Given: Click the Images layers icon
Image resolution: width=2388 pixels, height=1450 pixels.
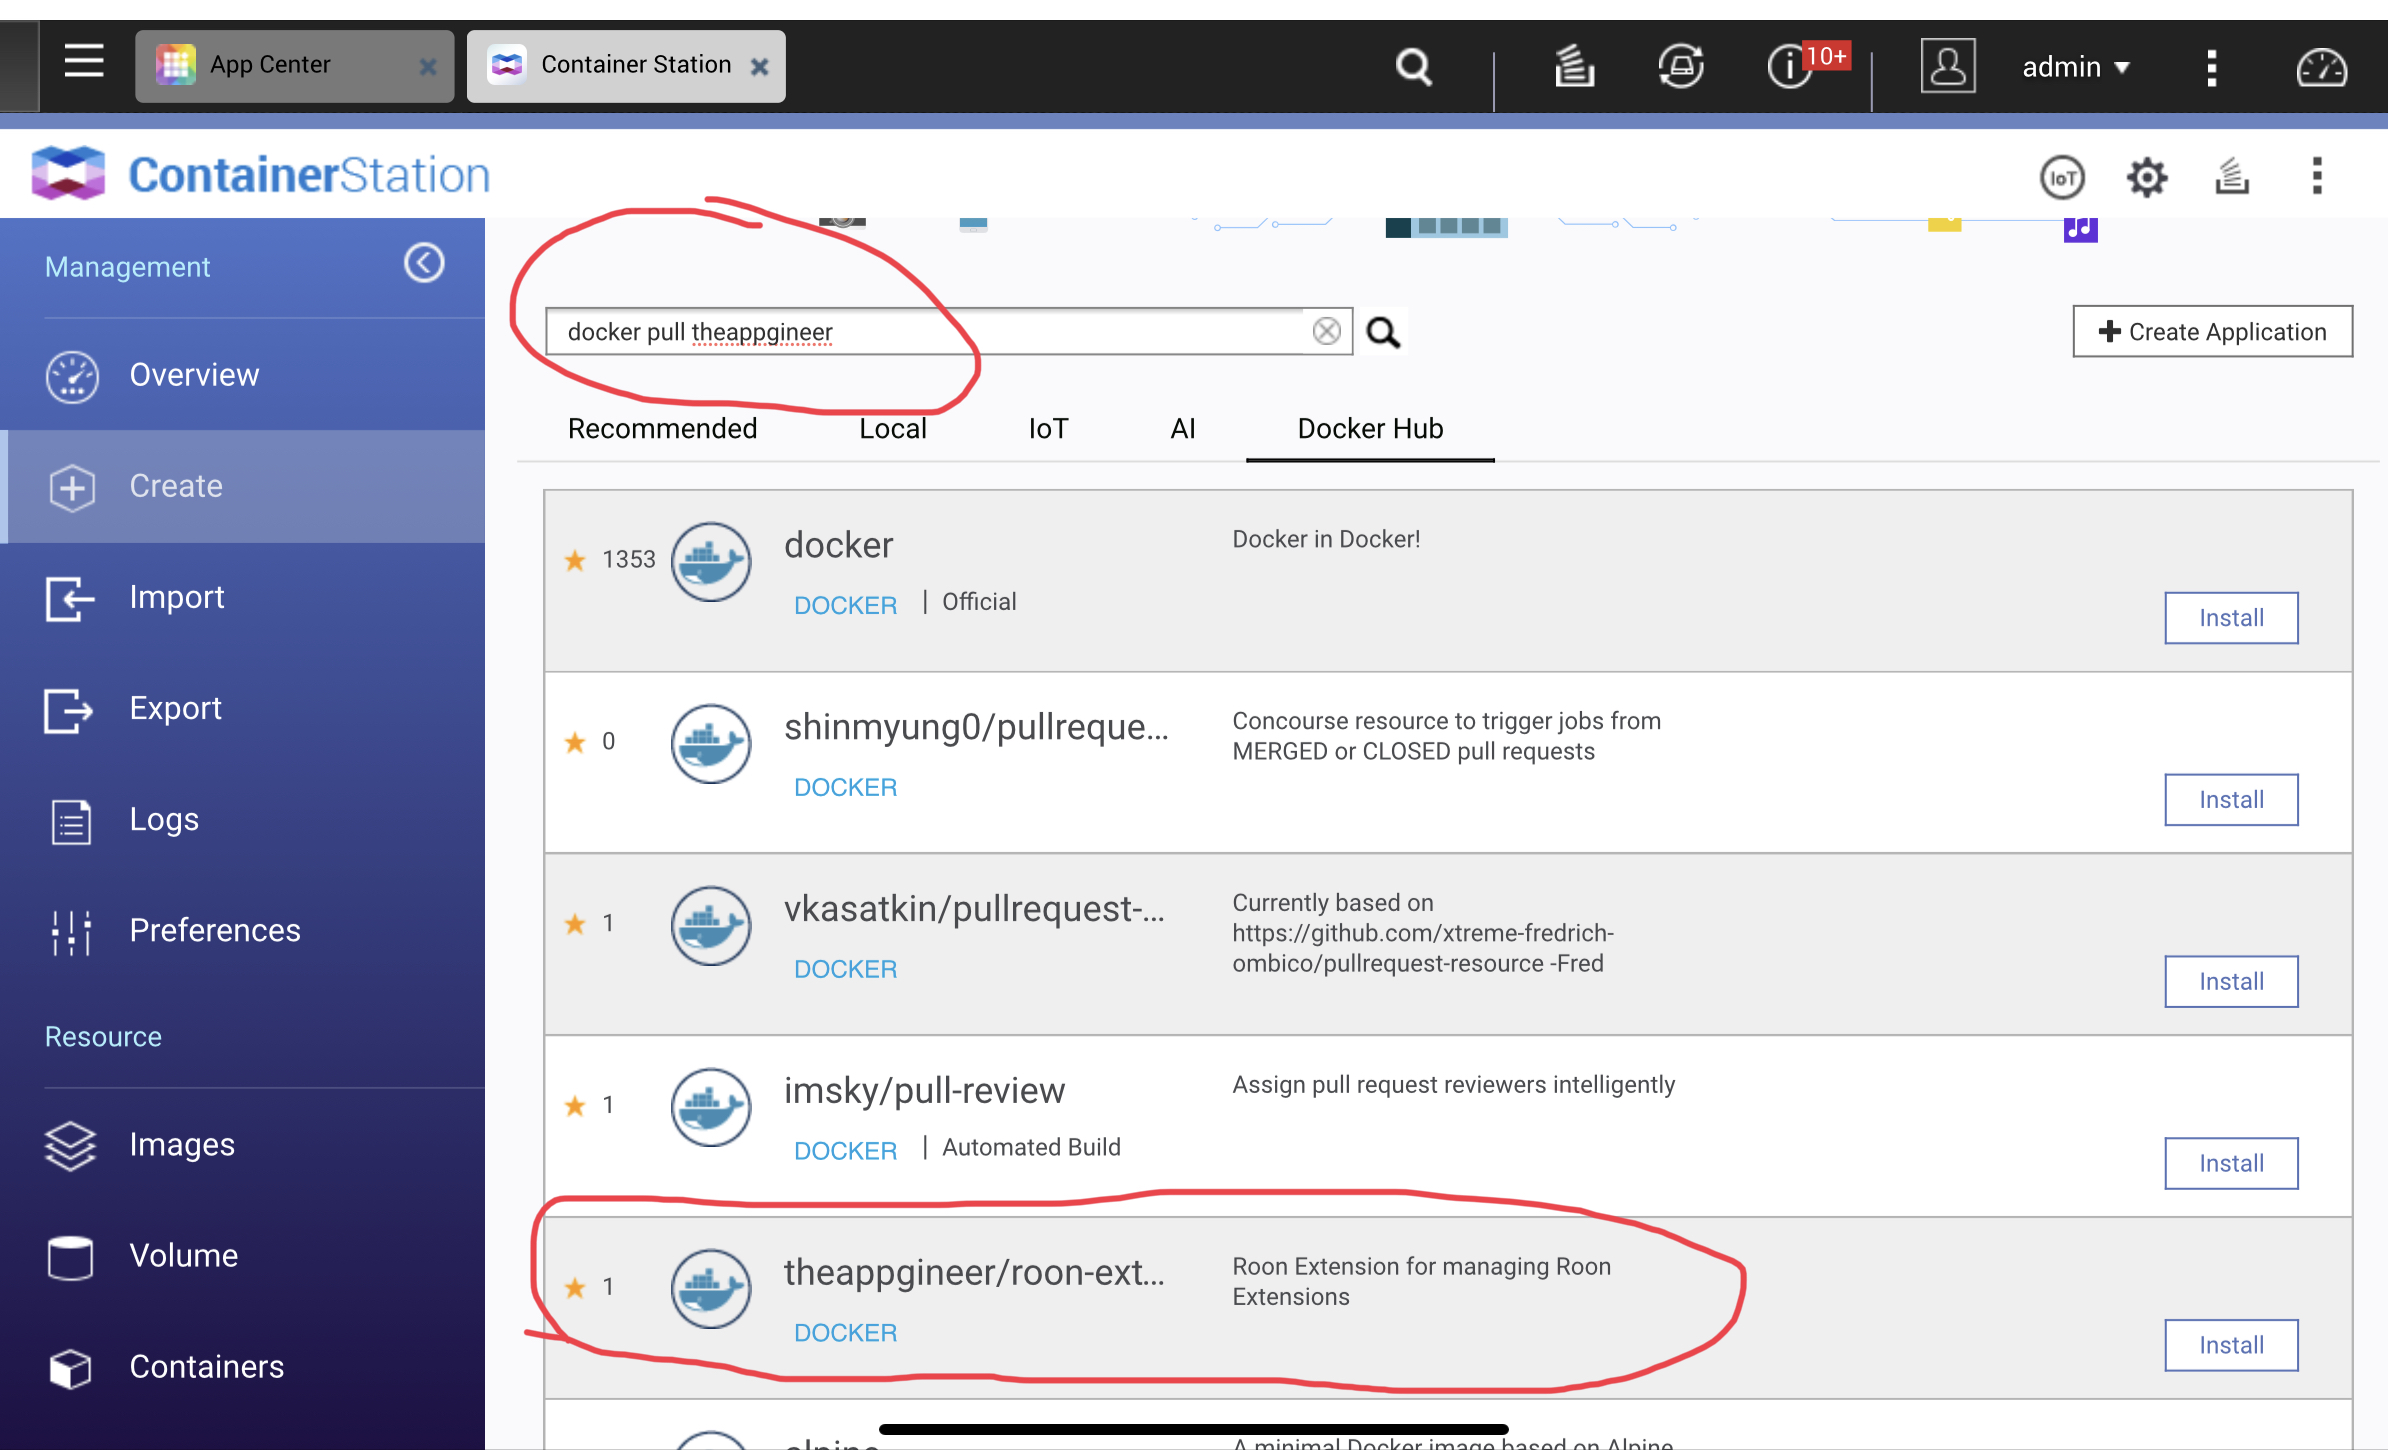Looking at the screenshot, I should (x=70, y=1146).
